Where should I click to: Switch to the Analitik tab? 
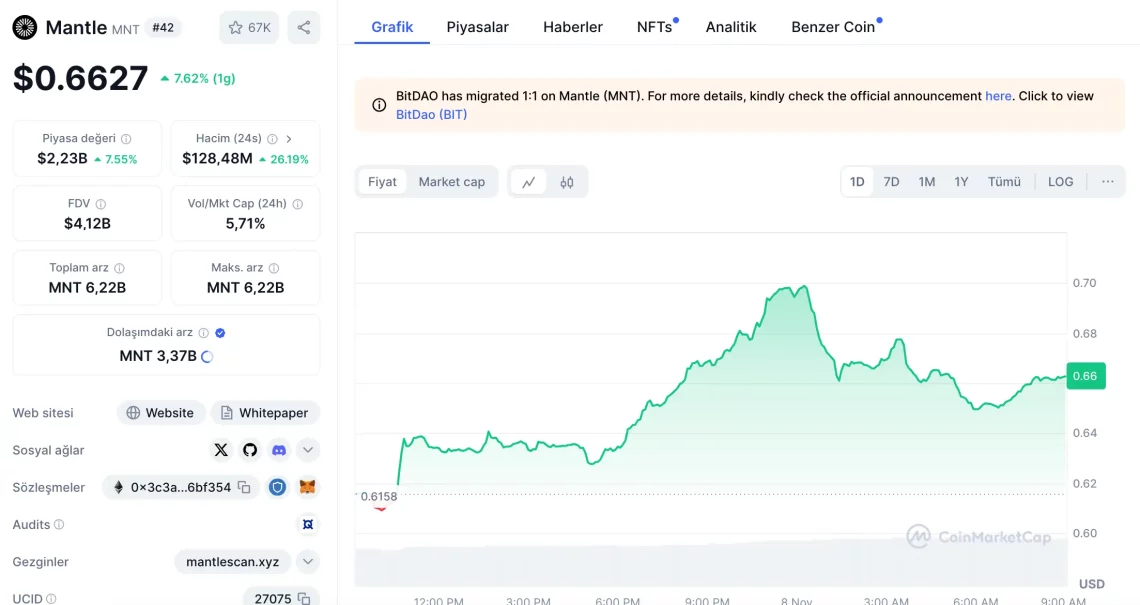pos(731,27)
